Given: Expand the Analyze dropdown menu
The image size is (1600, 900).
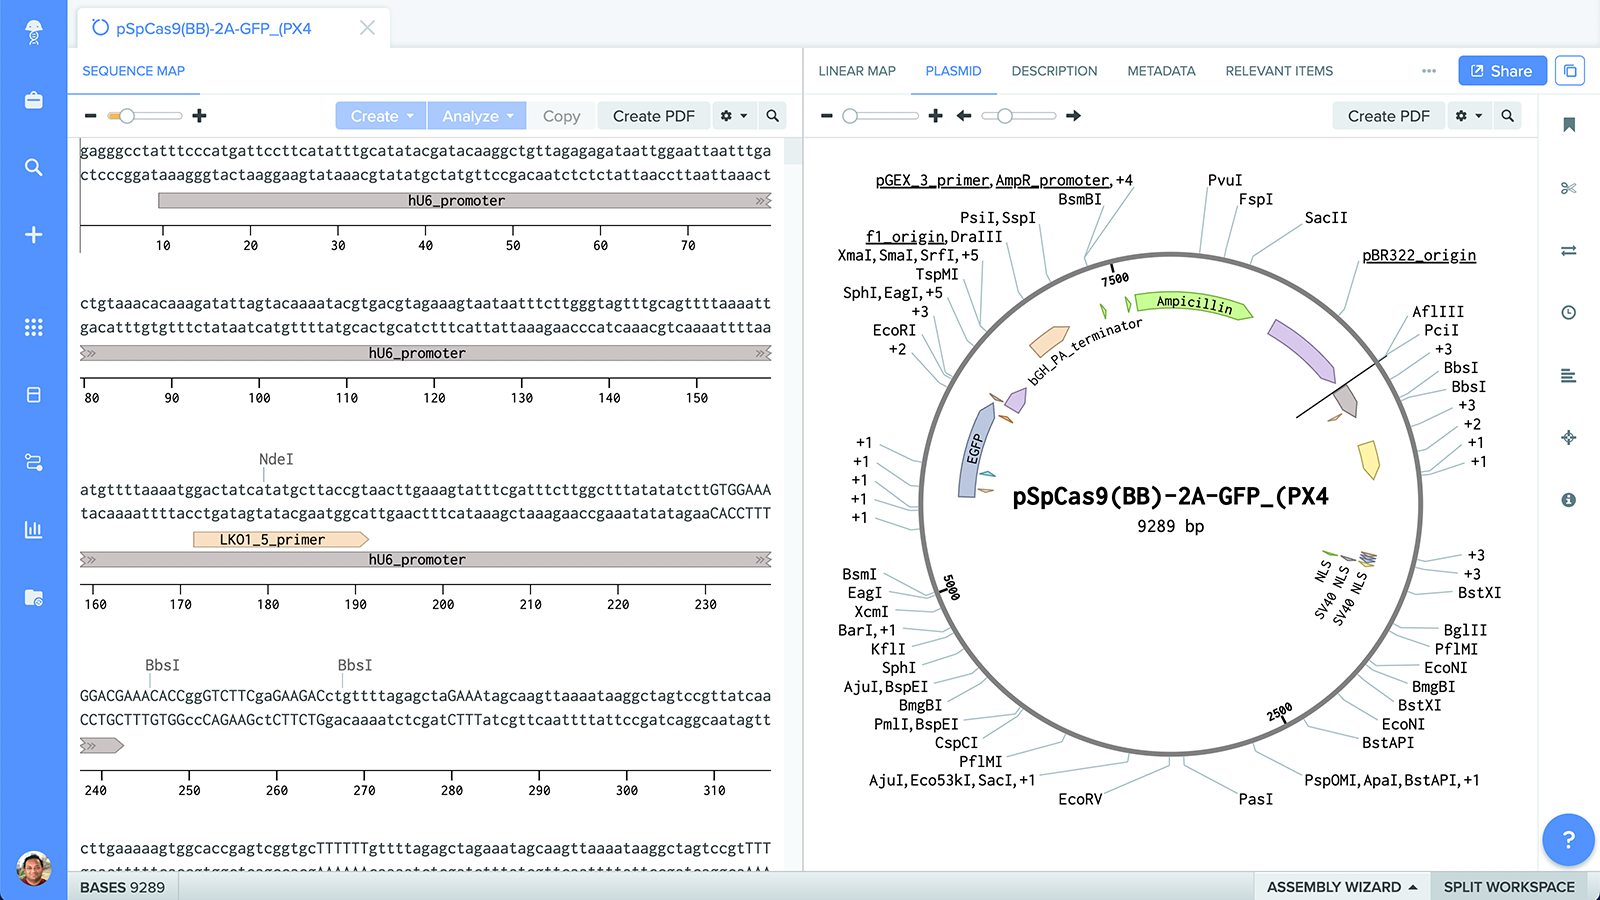Looking at the screenshot, I should click(477, 116).
